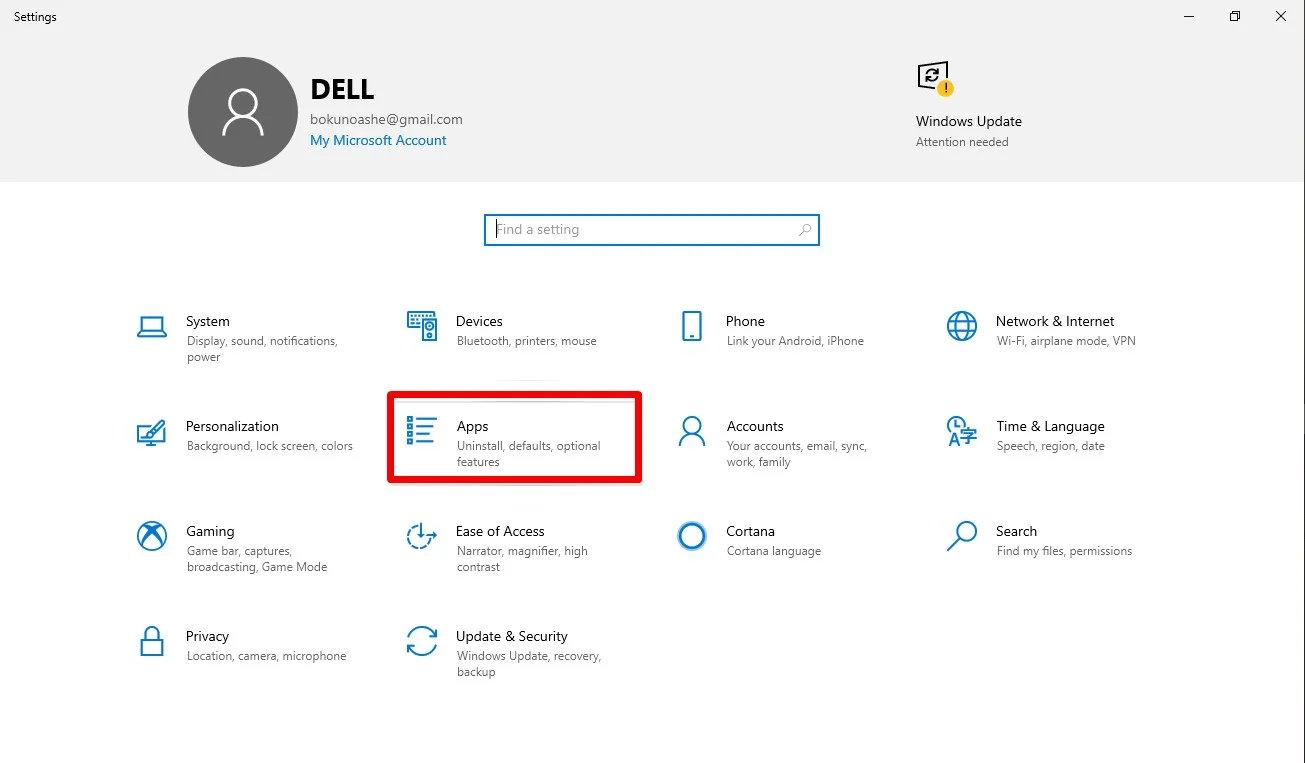Open the Cortana circle icon

coord(692,537)
